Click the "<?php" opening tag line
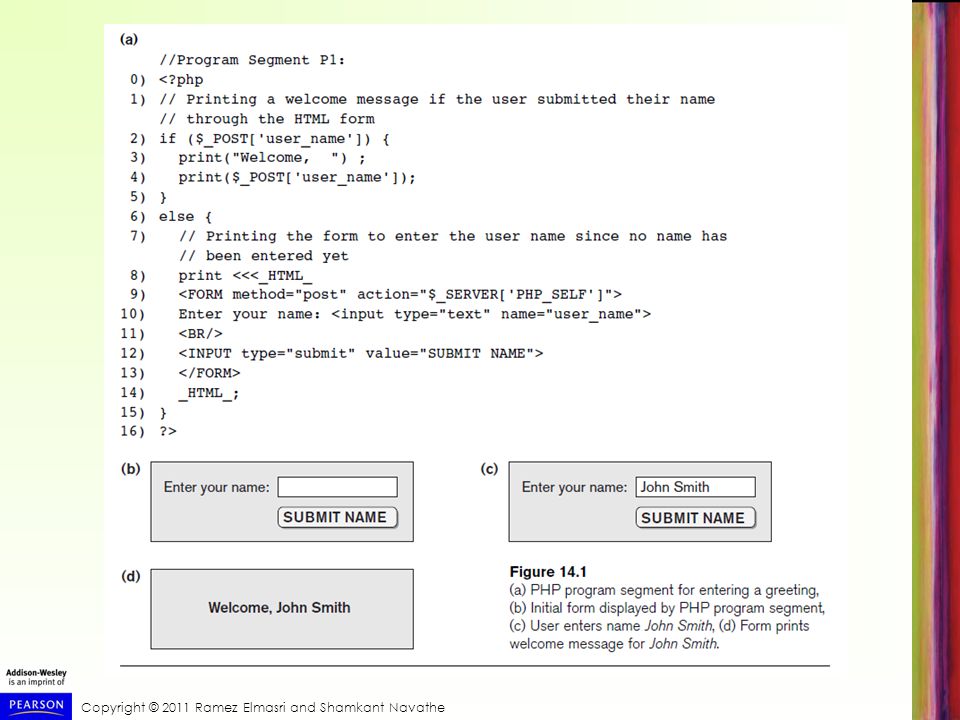The width and height of the screenshot is (960, 720). click(x=181, y=80)
